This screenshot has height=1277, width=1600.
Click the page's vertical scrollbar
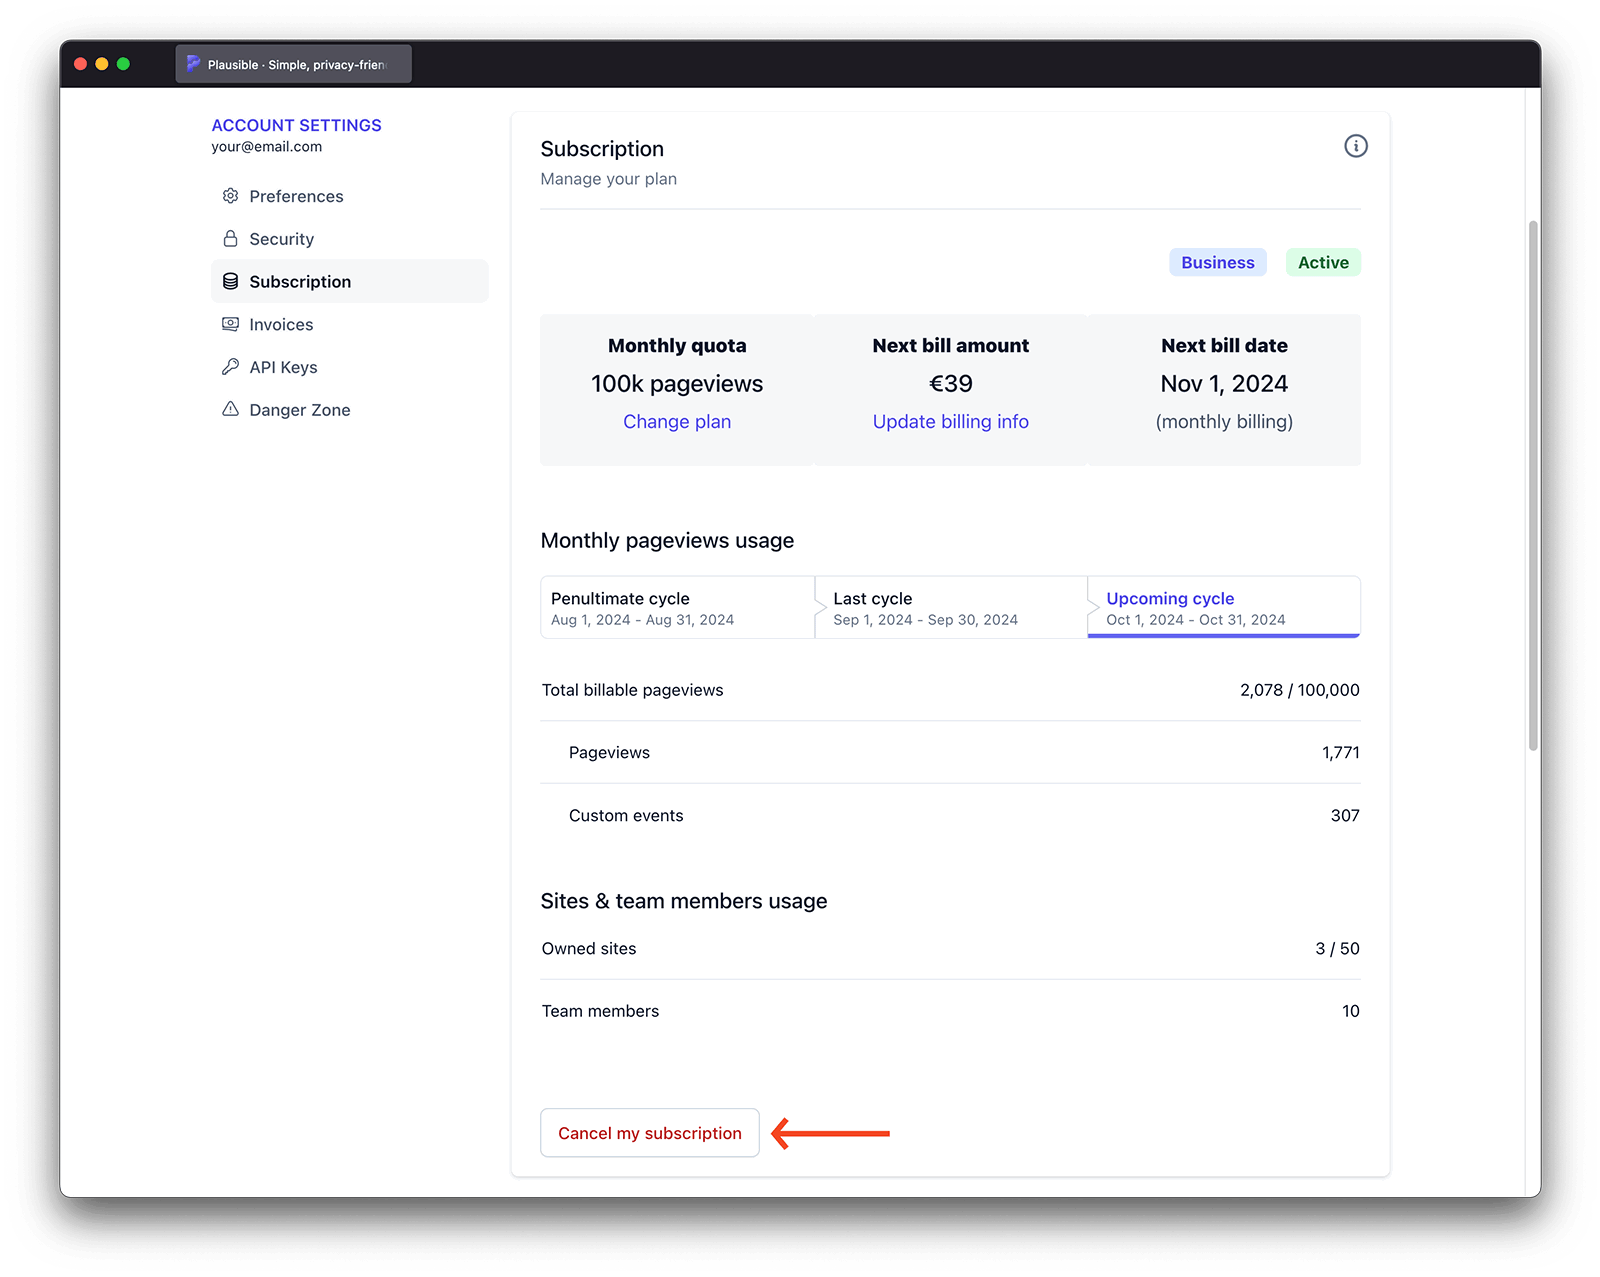[1532, 485]
